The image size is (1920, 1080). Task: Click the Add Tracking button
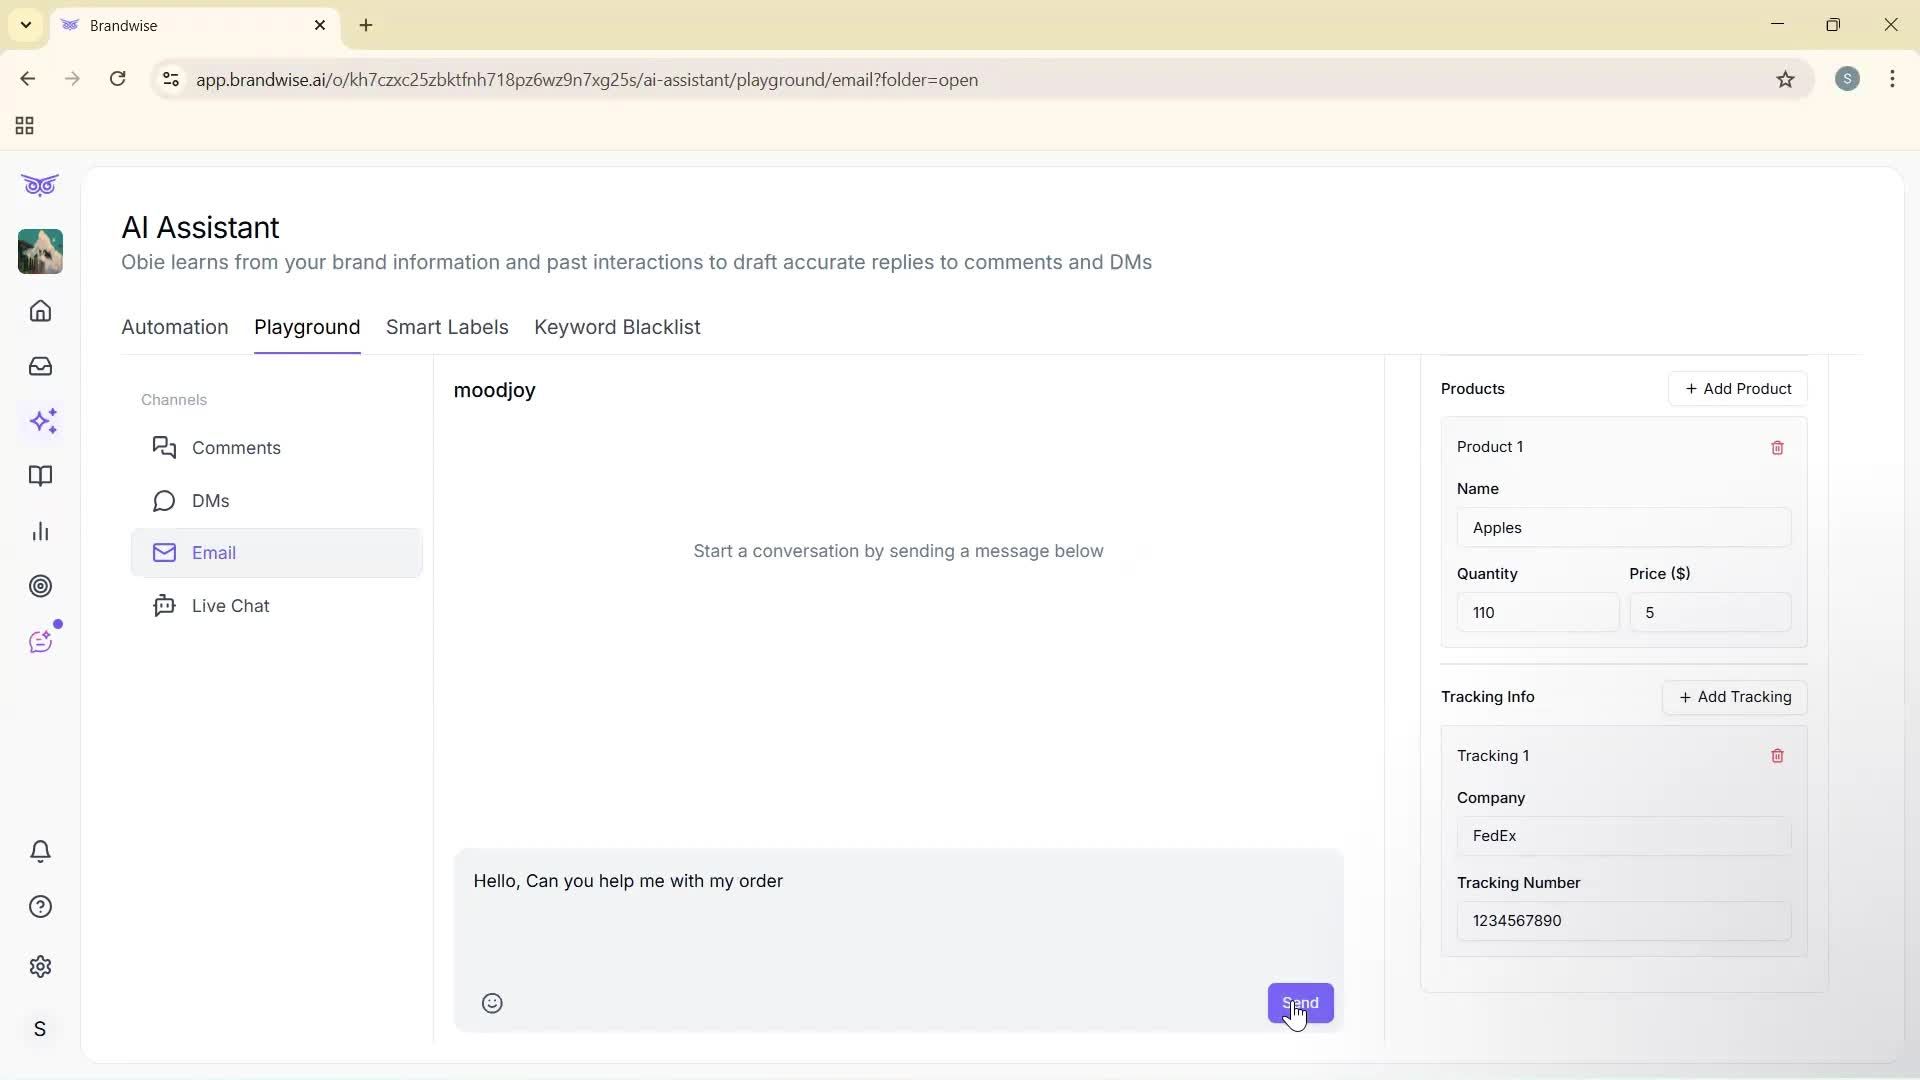click(x=1734, y=697)
